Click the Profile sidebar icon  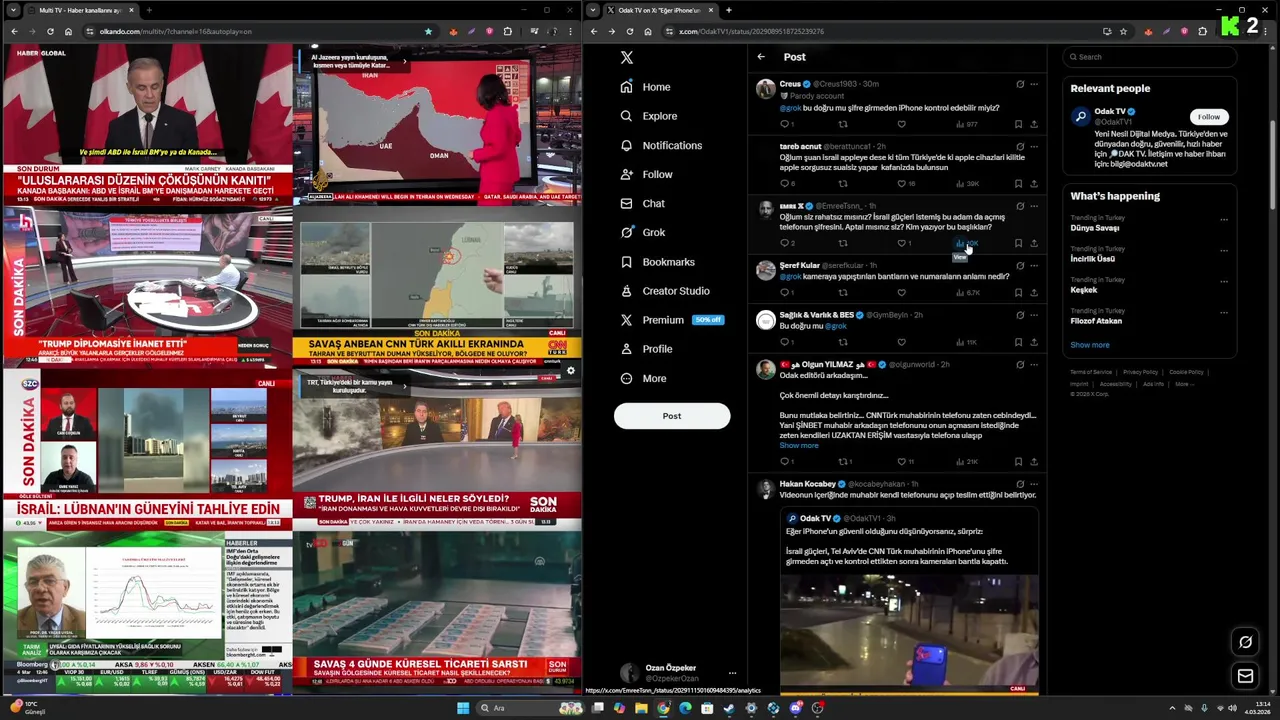(626, 349)
